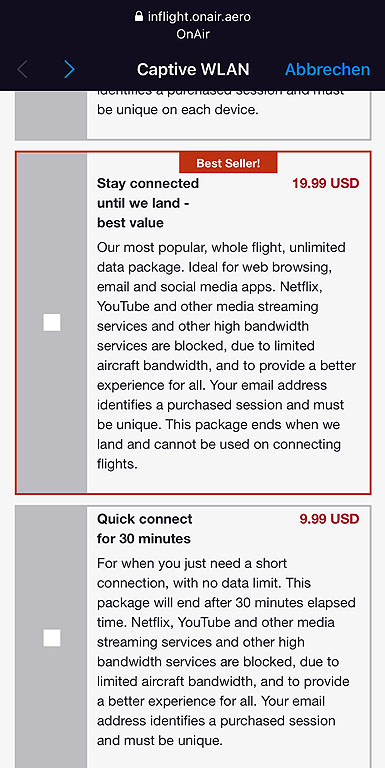Image resolution: width=385 pixels, height=768 pixels.
Task: Select the 19.99 USD price label
Action: 326,184
